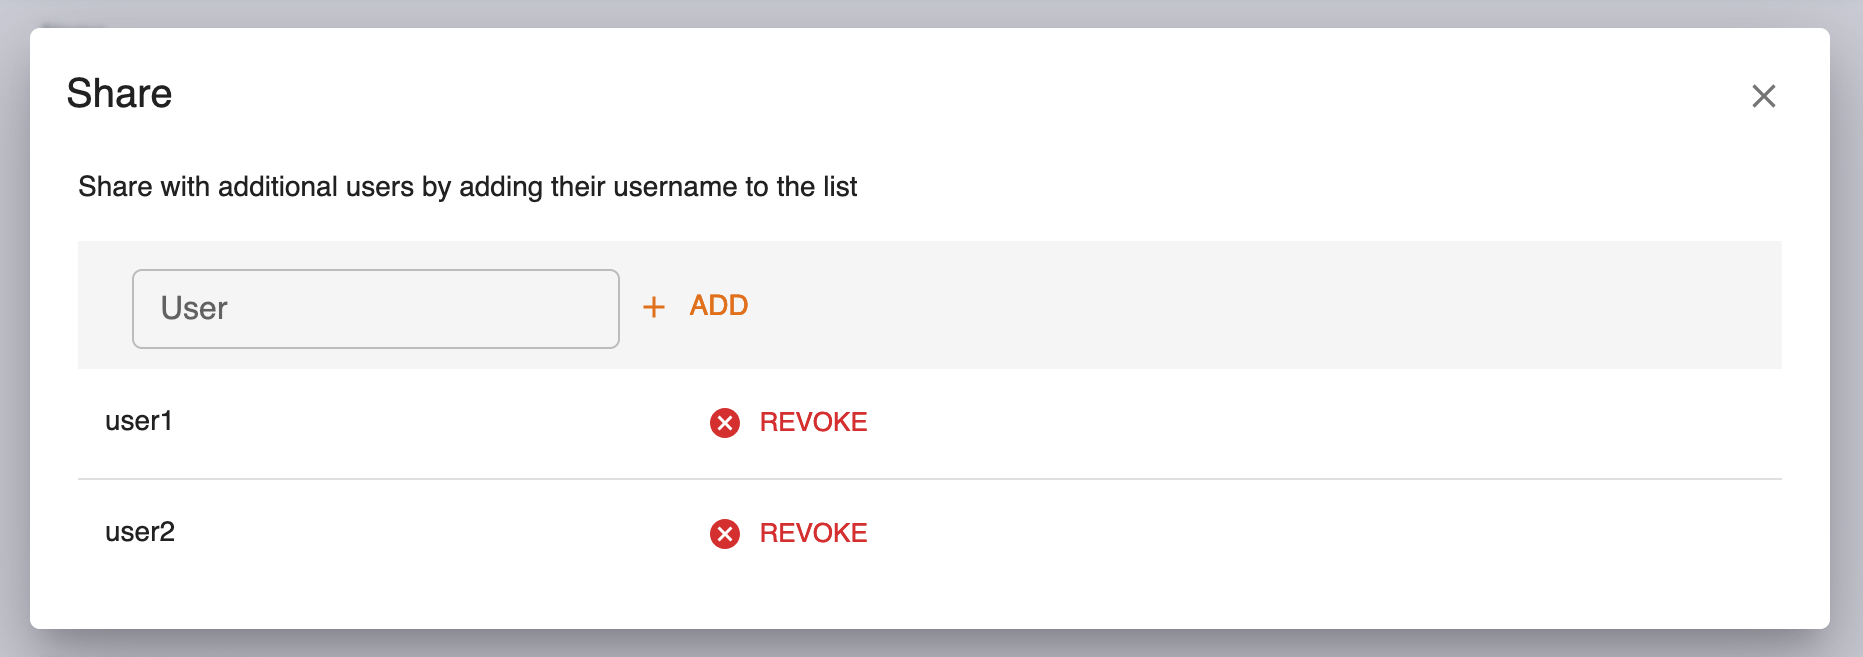Close the Share dialog with the X
Viewport: 1863px width, 657px height.
click(x=1763, y=96)
